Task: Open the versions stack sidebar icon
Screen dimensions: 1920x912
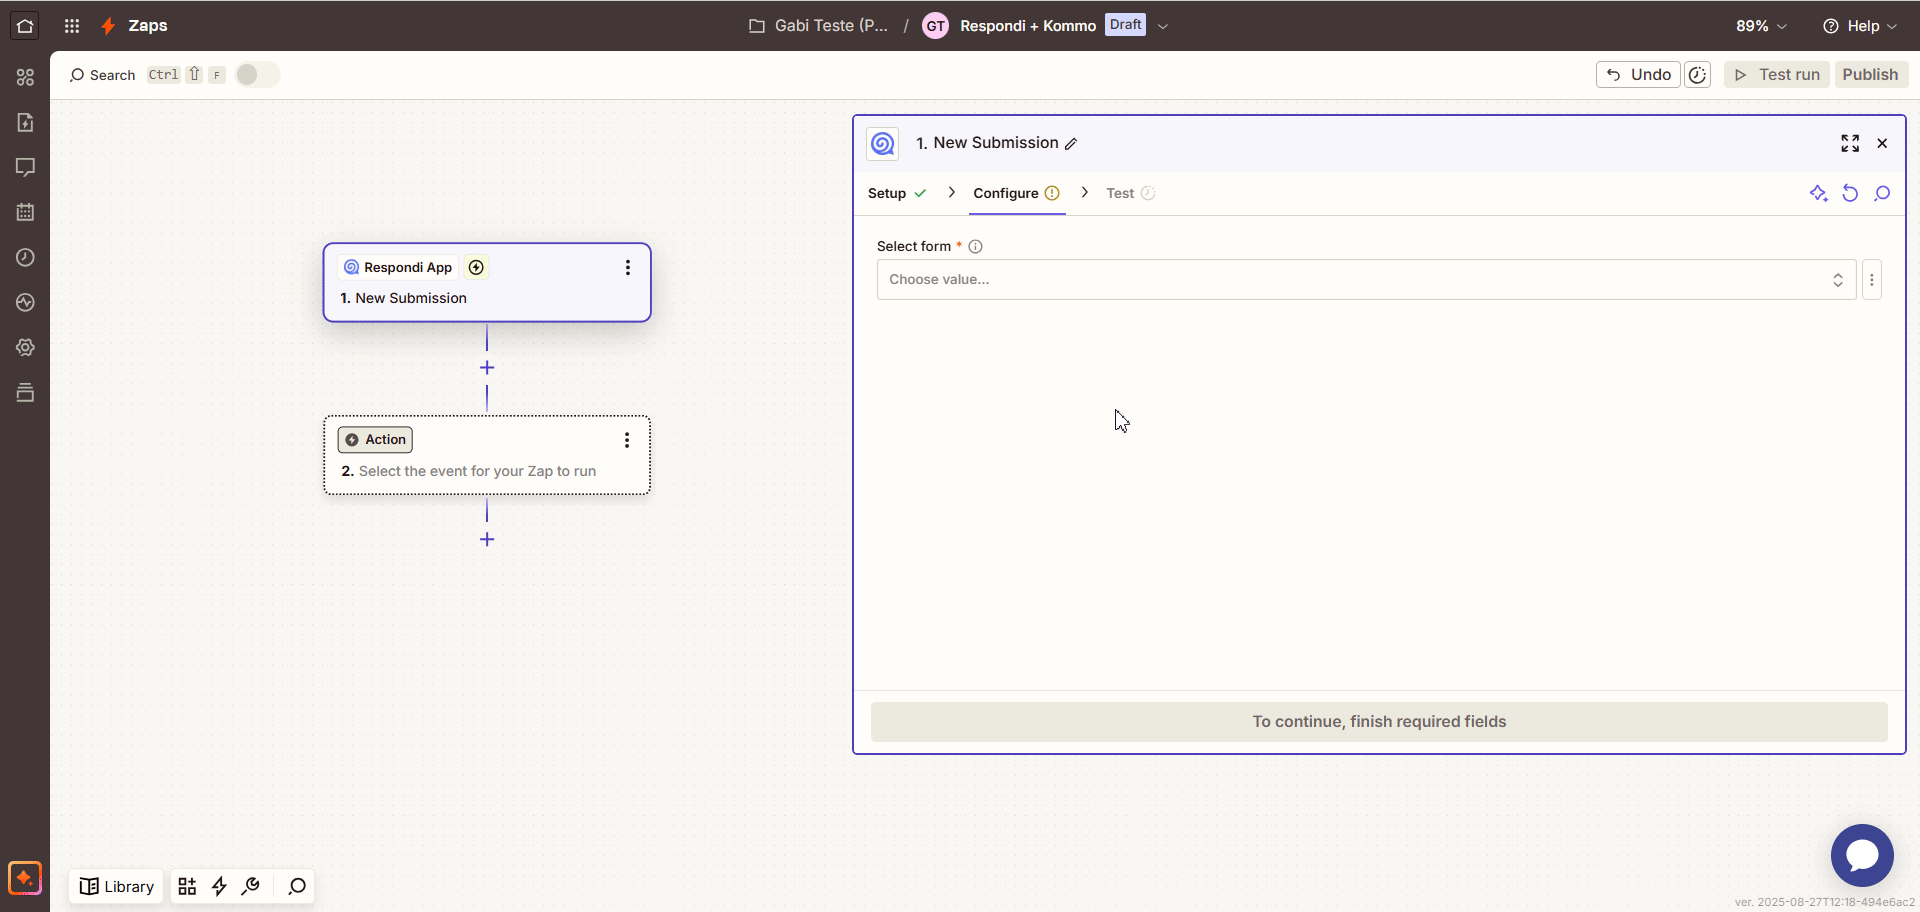Action: point(25,392)
